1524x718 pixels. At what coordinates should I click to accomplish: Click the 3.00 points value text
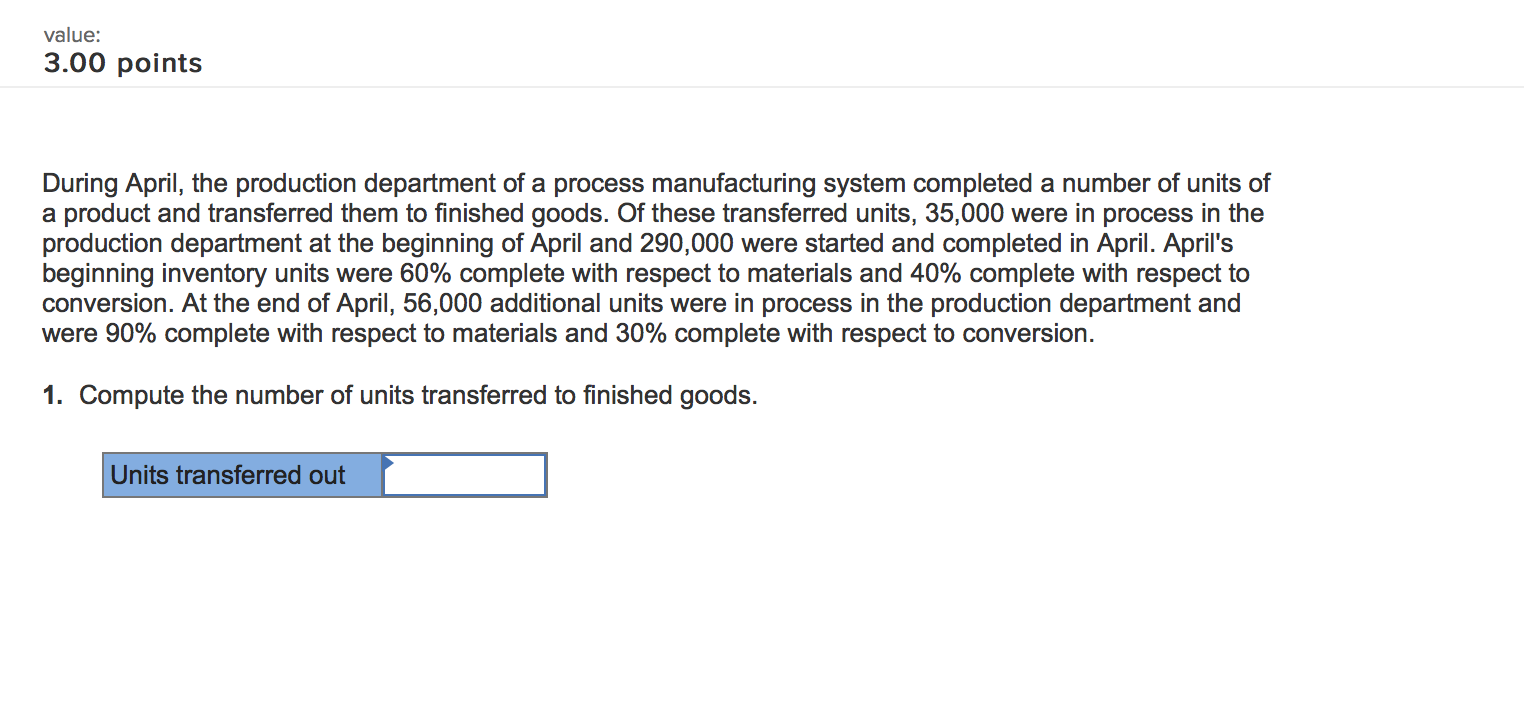(x=121, y=62)
